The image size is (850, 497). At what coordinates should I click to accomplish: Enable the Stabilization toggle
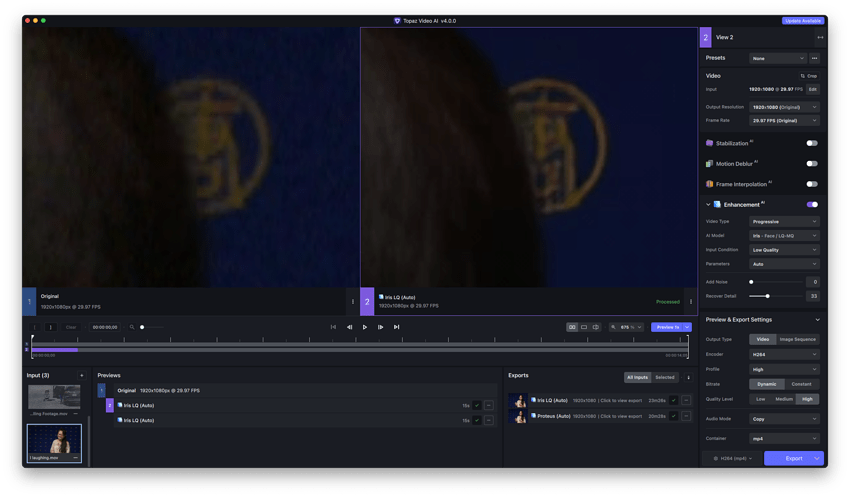812,143
